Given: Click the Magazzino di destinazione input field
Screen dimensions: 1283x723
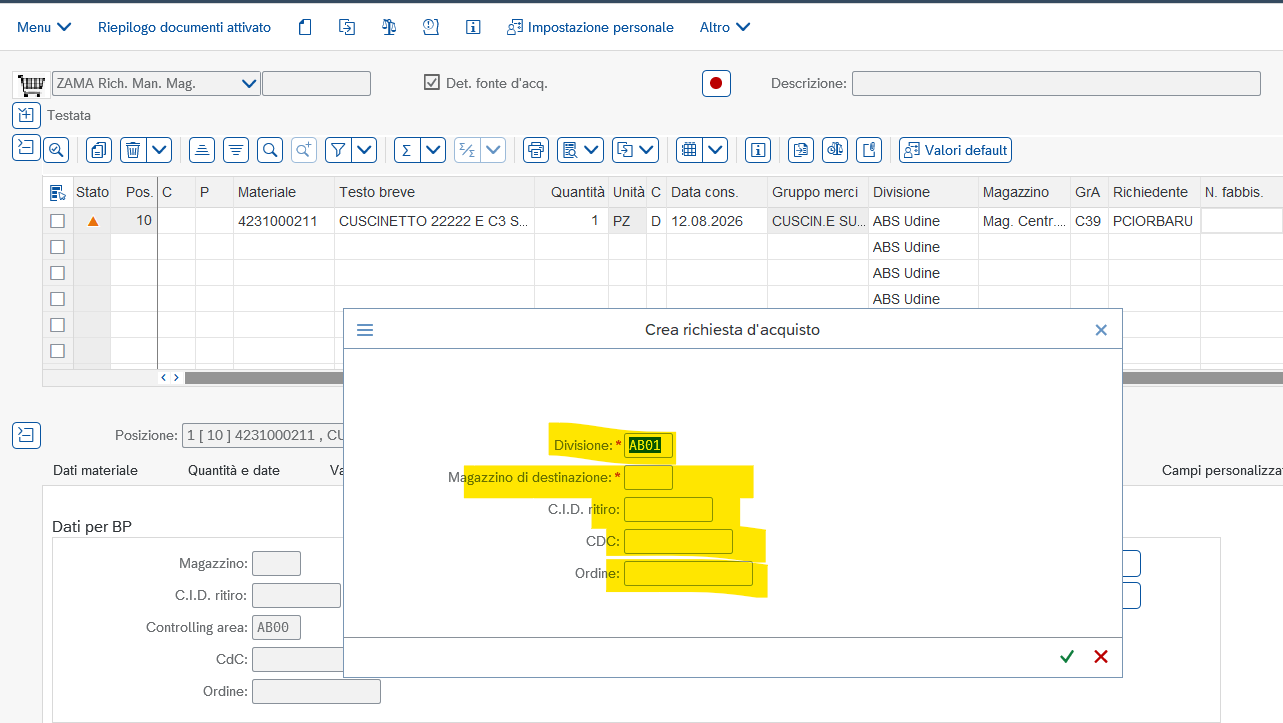Looking at the screenshot, I should (648, 477).
